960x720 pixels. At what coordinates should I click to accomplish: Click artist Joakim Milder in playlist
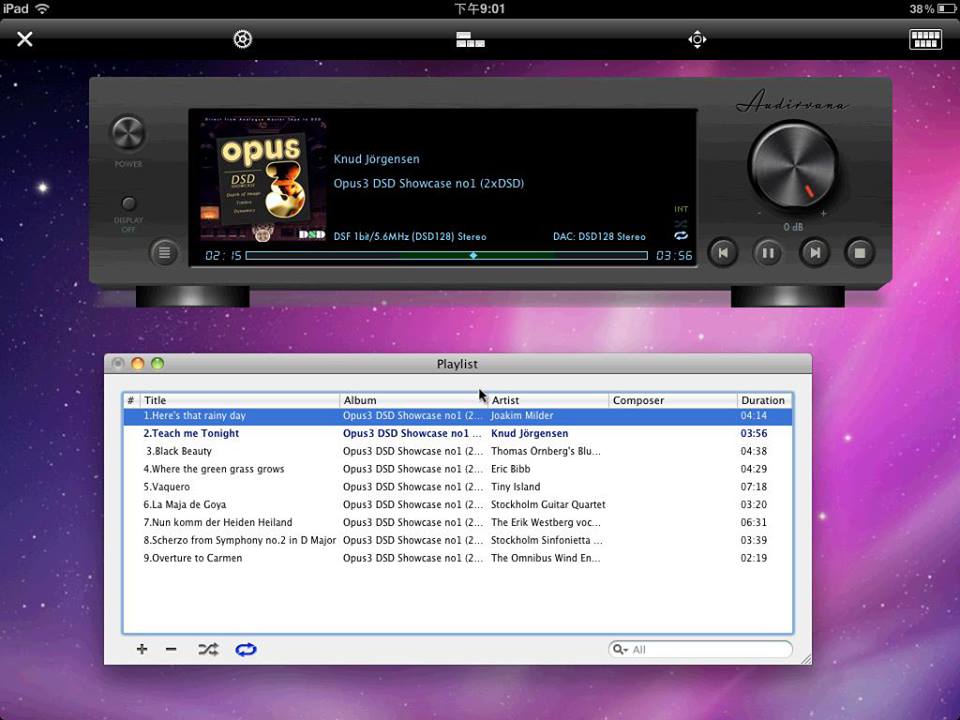click(522, 416)
